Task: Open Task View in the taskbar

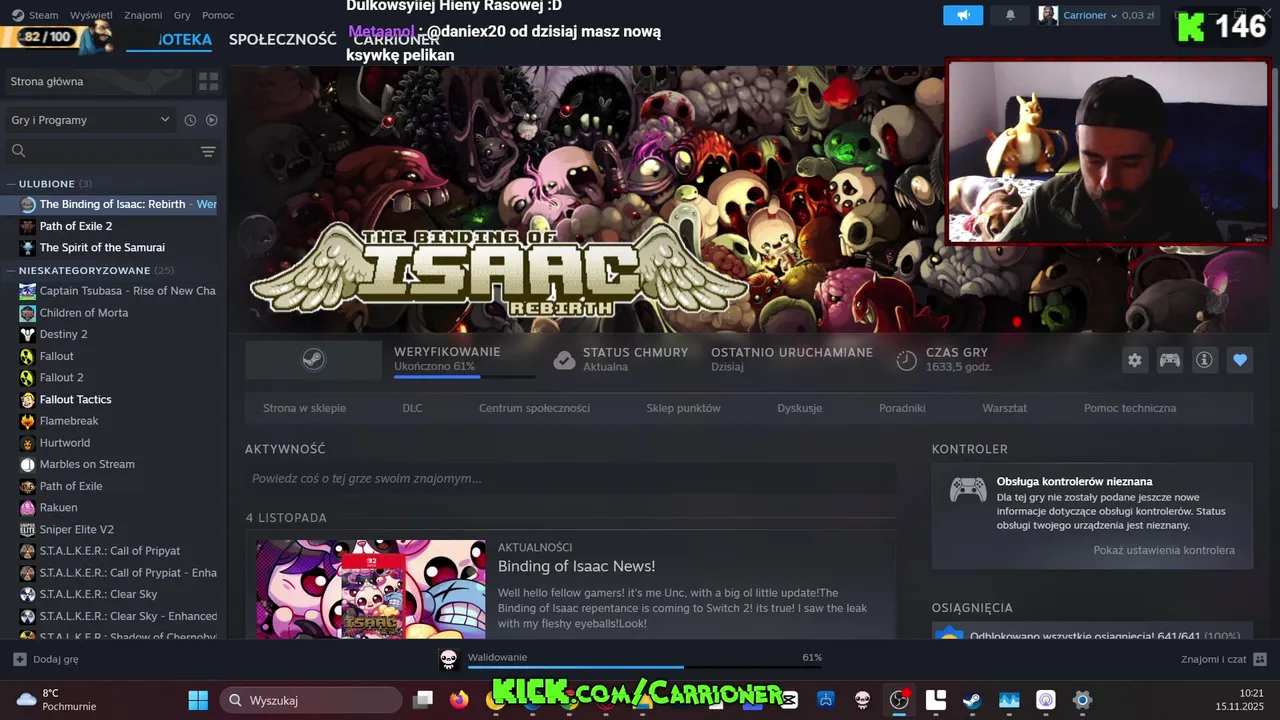Action: [423, 700]
